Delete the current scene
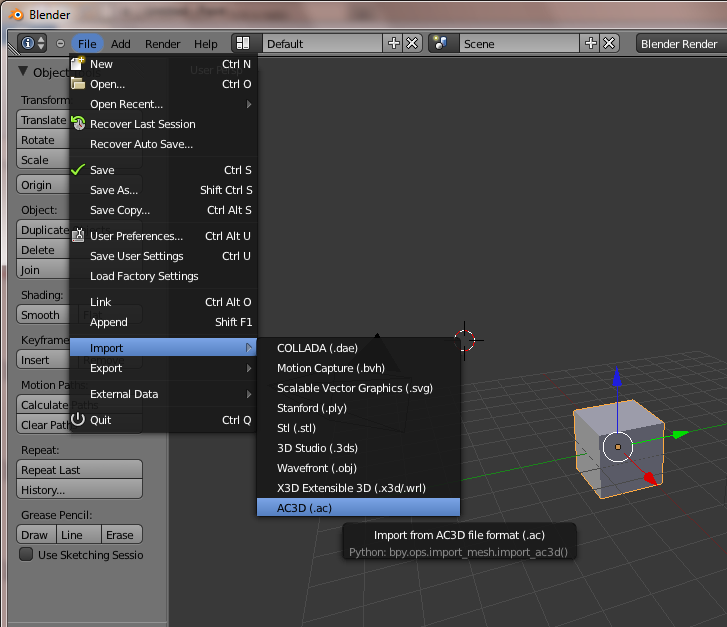The image size is (727, 627). [609, 44]
